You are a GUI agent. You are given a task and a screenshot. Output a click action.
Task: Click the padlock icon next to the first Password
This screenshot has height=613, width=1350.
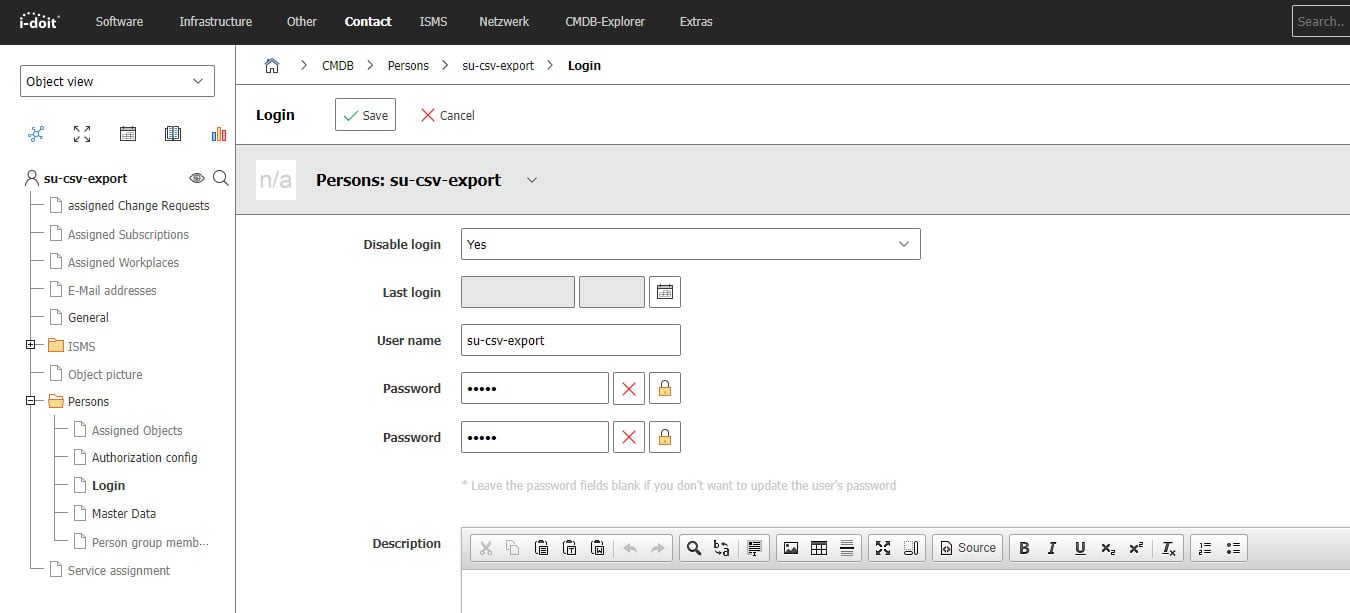665,388
